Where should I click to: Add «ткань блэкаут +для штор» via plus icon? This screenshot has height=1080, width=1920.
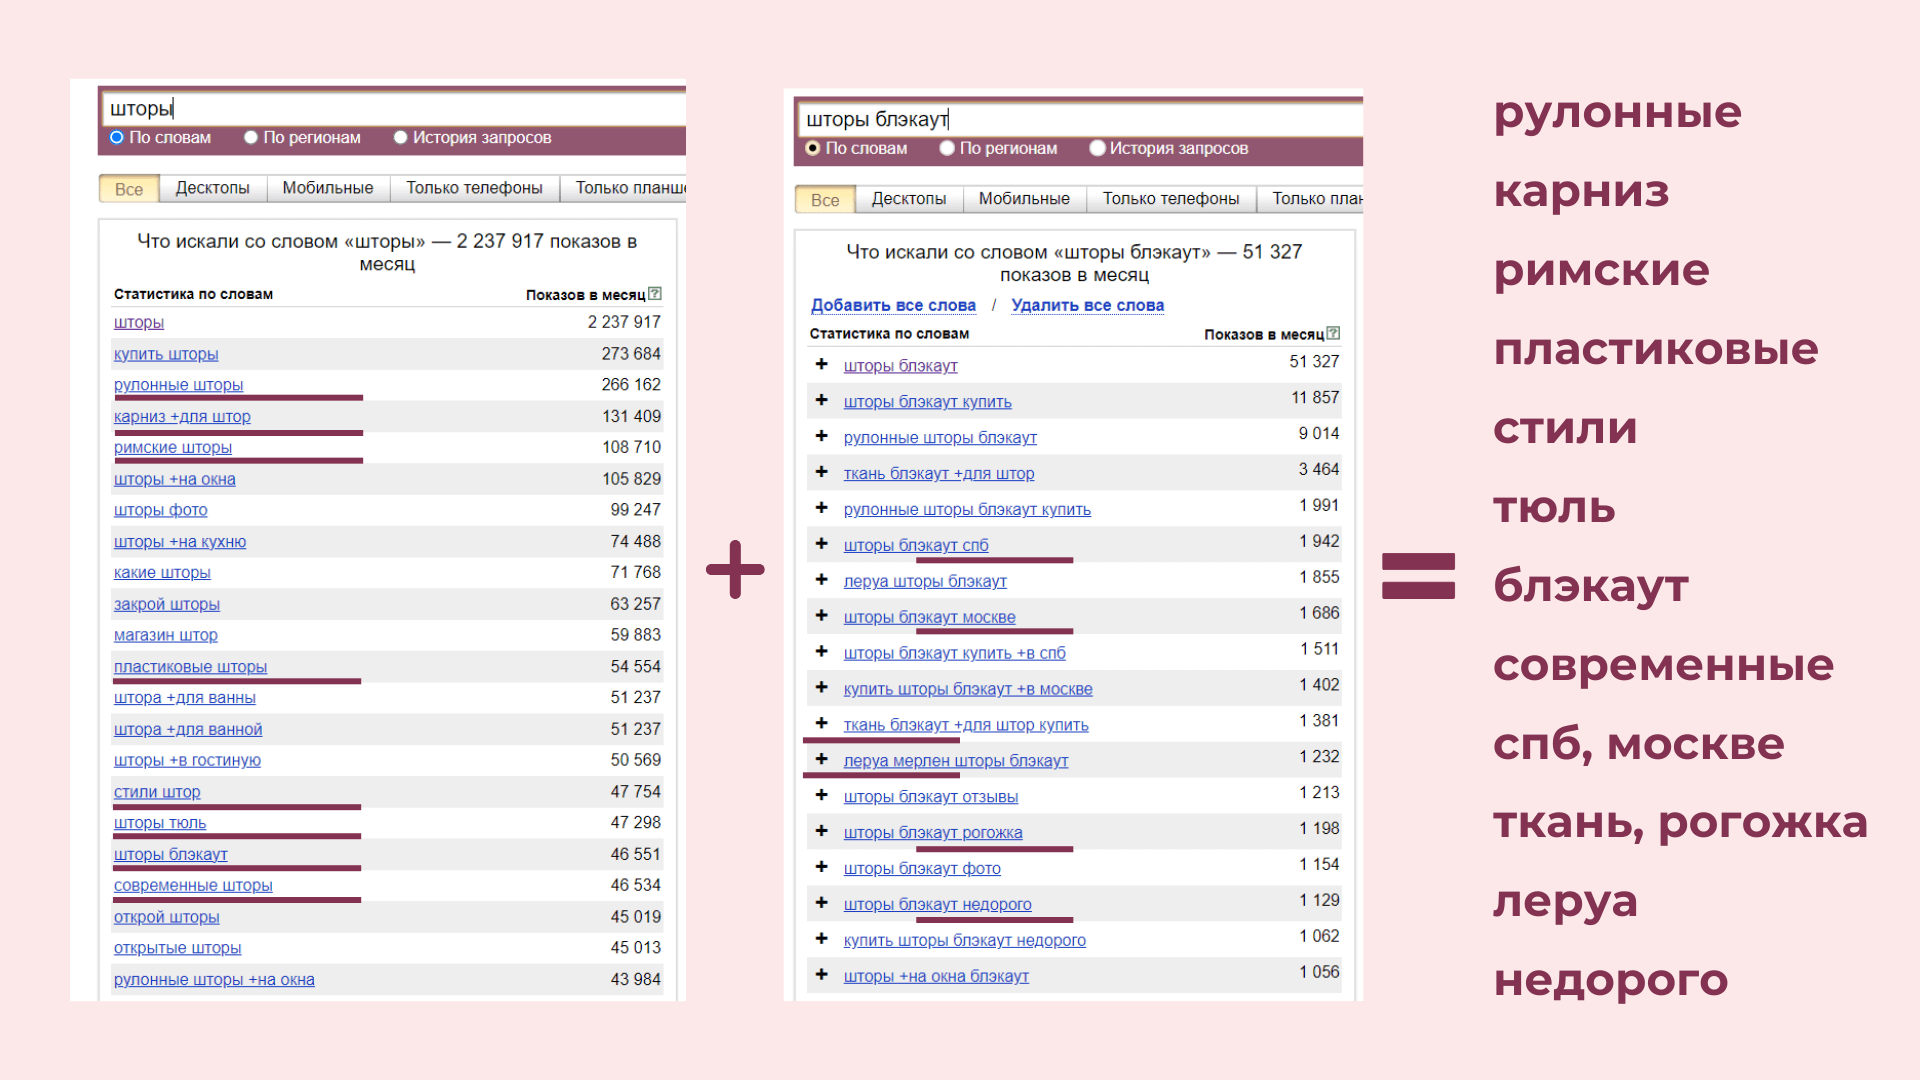click(821, 472)
